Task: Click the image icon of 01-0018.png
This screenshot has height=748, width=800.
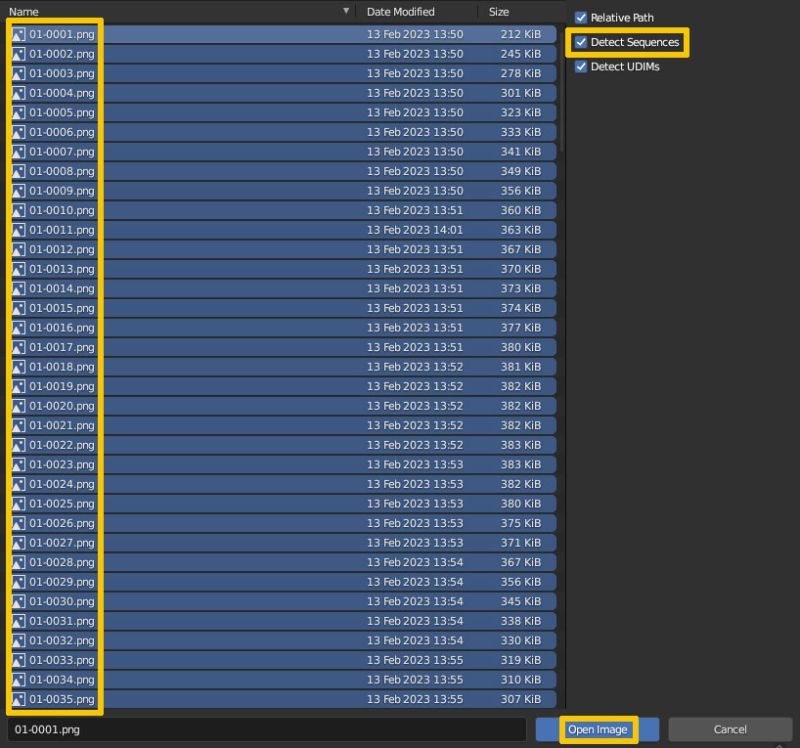Action: click(18, 367)
